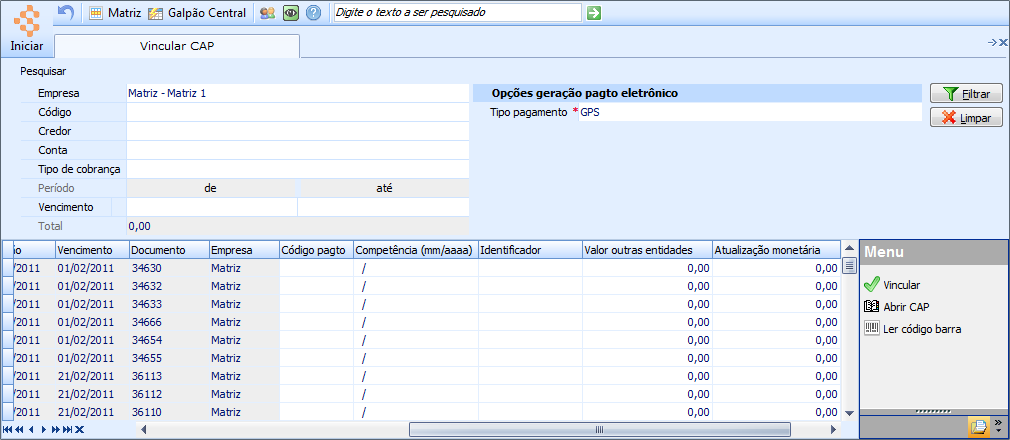Click the Atualização monetária column header
The image size is (1010, 440).
click(x=776, y=250)
